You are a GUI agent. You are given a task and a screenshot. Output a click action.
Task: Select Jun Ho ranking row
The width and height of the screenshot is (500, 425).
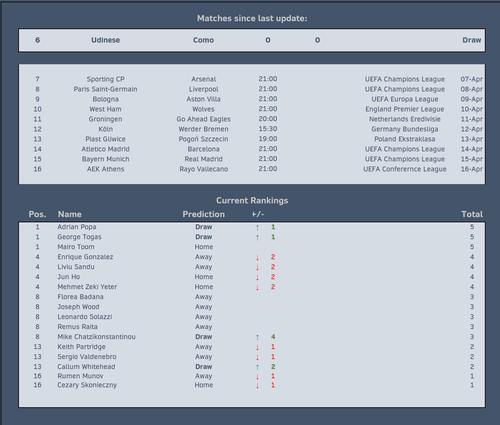point(252,277)
